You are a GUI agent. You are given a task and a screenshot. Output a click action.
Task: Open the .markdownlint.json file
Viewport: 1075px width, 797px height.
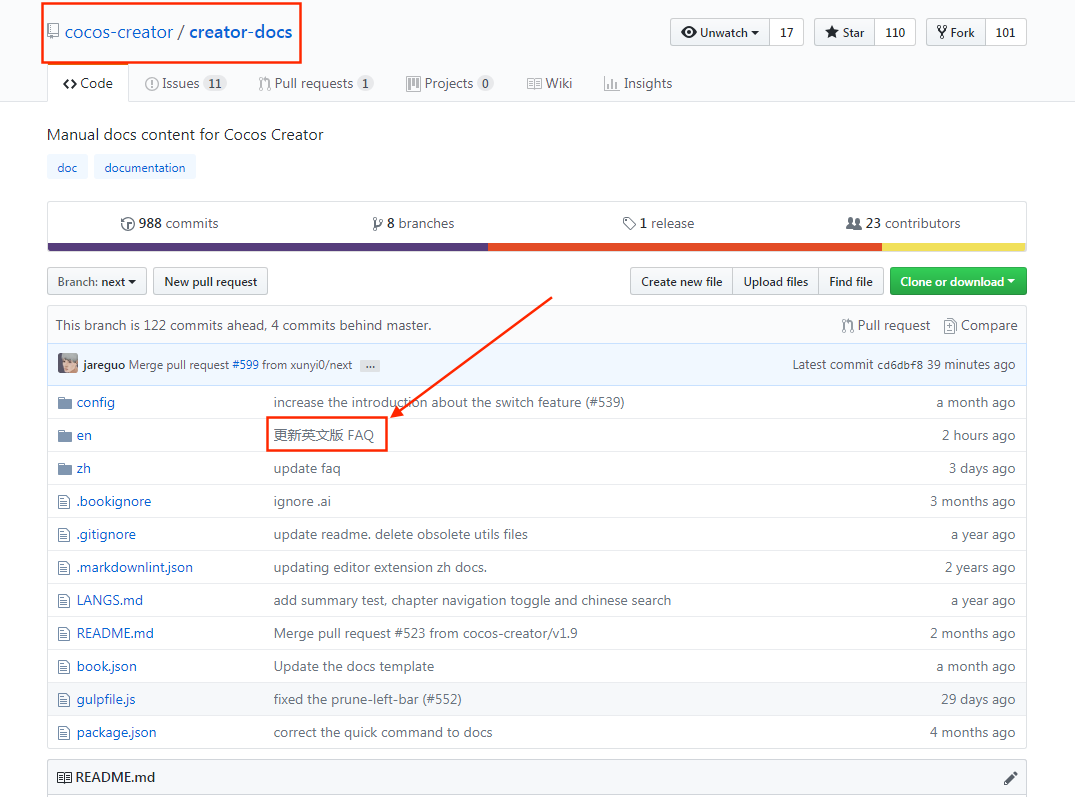(134, 567)
